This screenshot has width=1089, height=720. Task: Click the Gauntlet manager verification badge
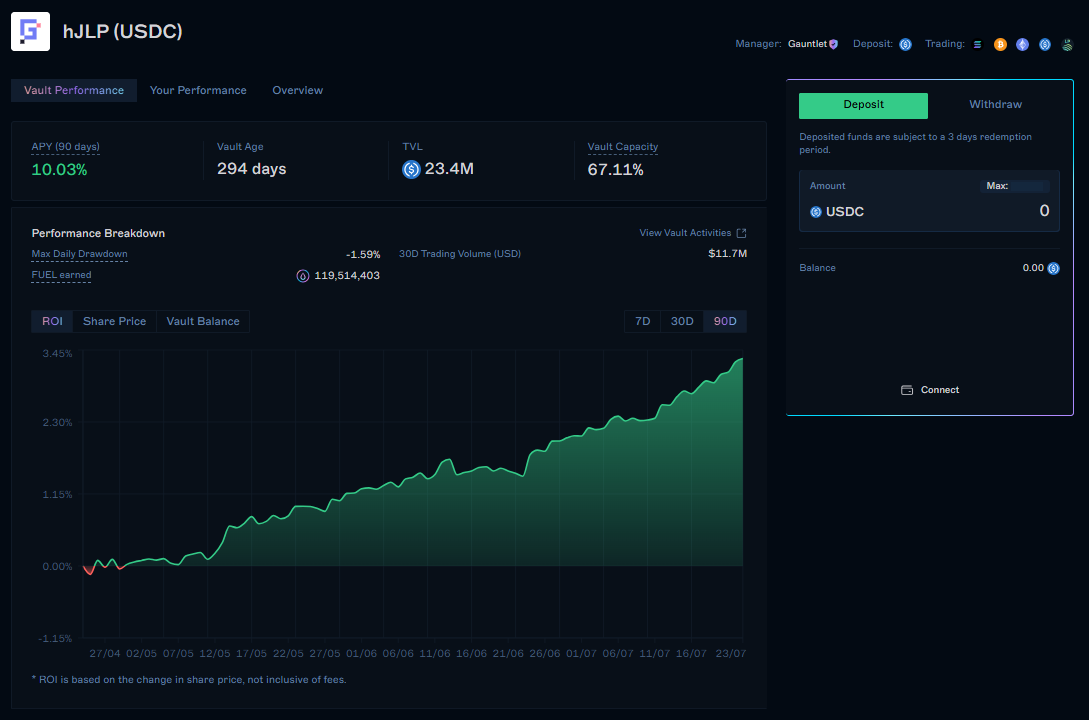click(x=833, y=44)
